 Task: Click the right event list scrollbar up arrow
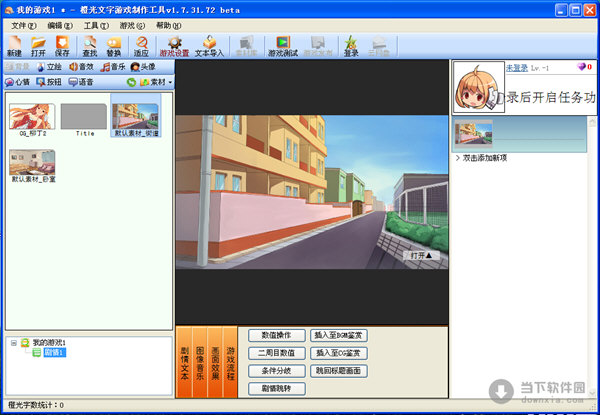592,122
